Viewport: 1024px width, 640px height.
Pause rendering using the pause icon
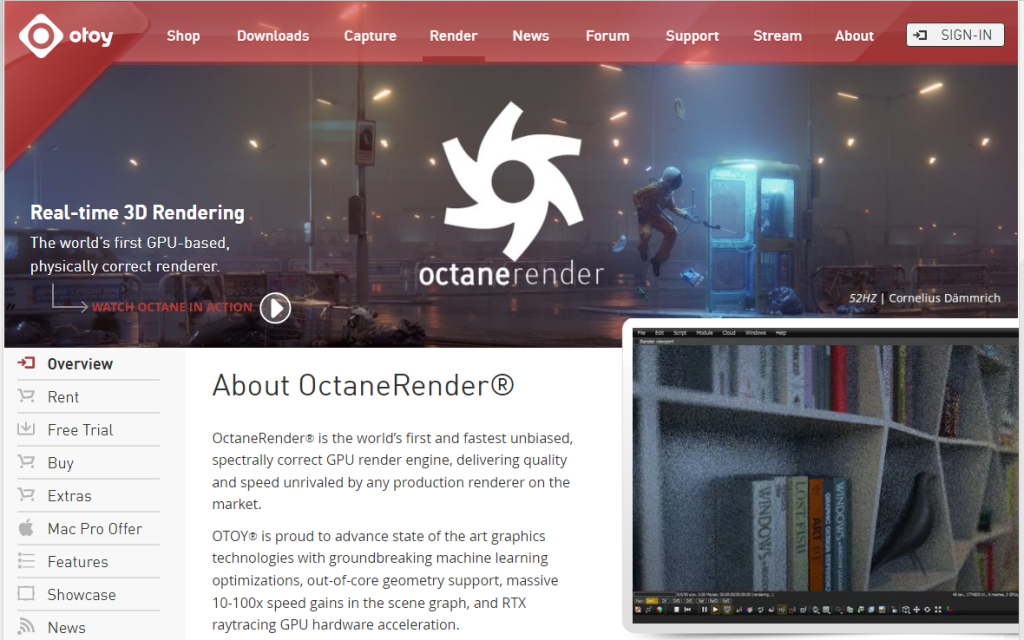pos(704,610)
